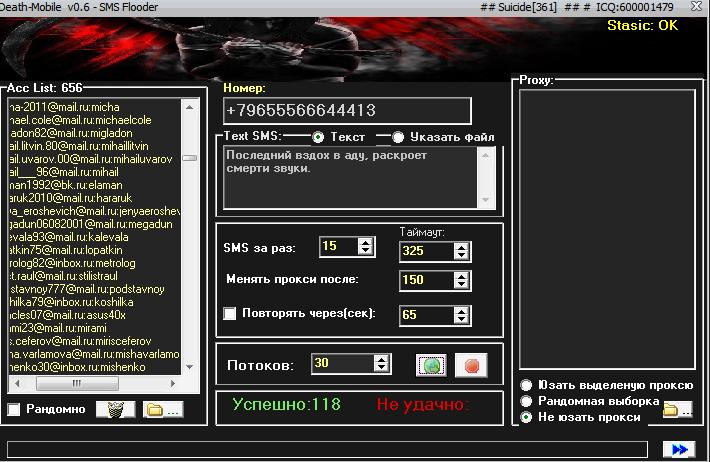
Task: Select Юзать выделеную проксю radio option
Action: 526,385
